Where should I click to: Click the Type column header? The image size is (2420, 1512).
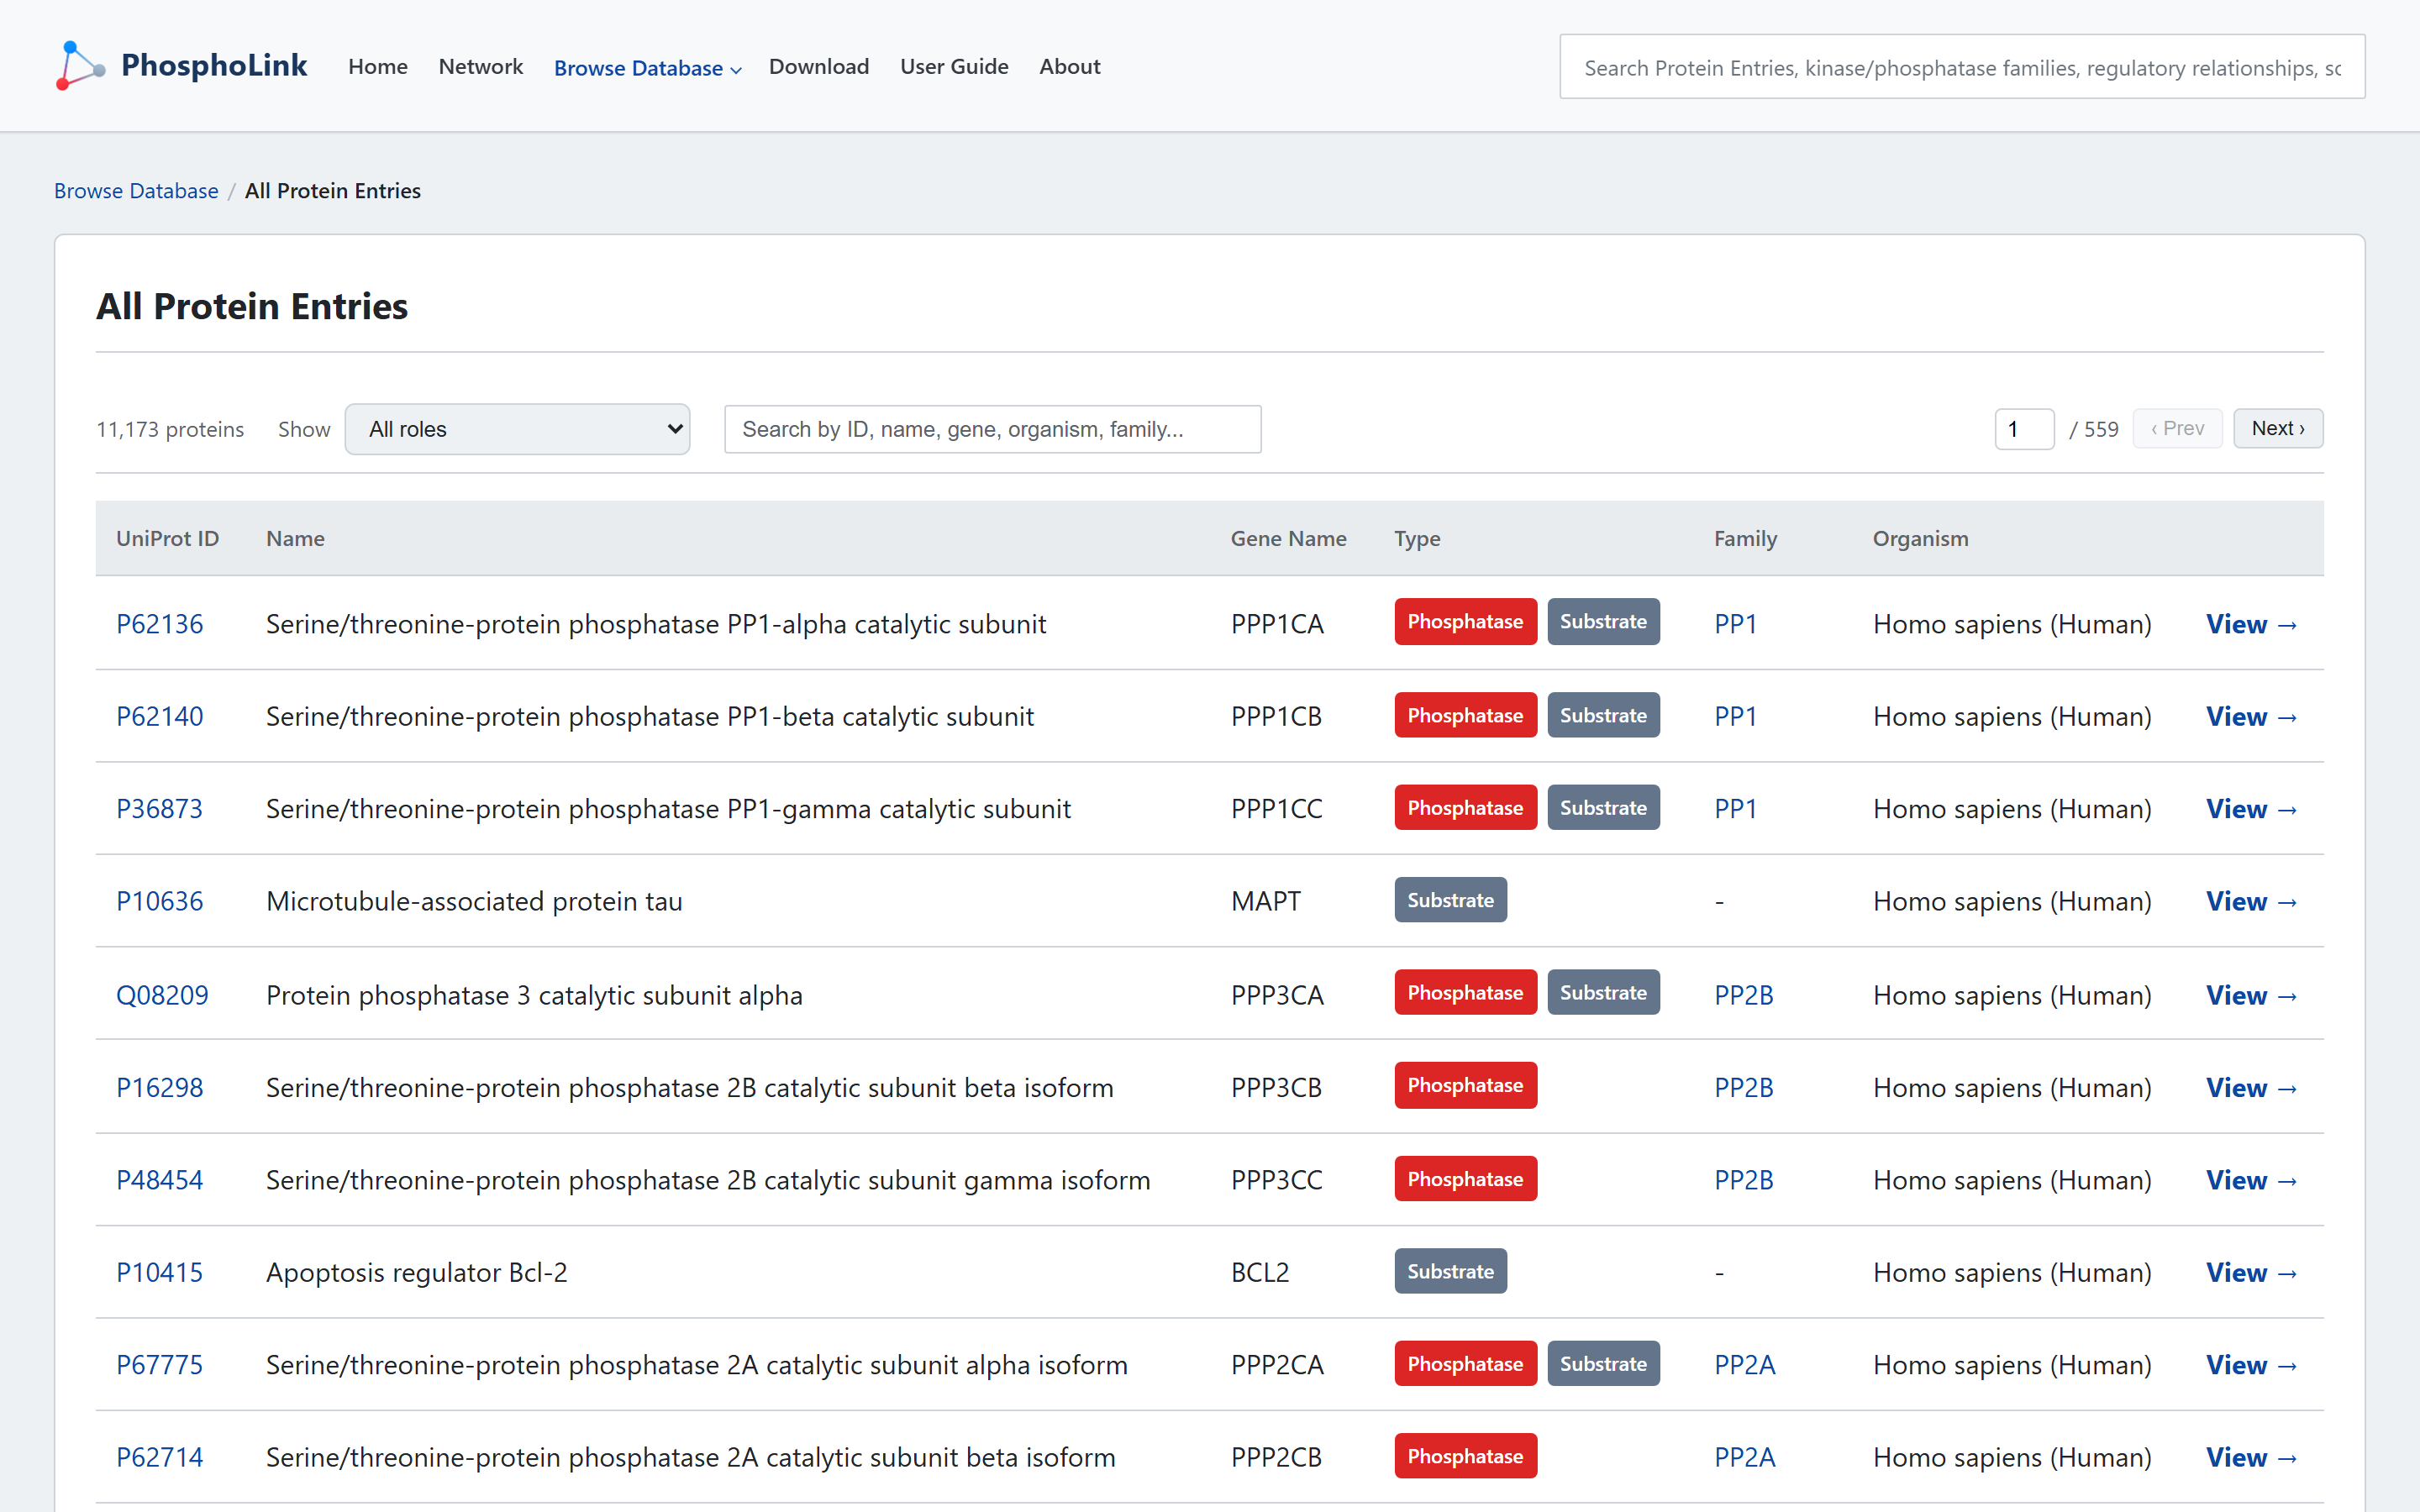point(1417,538)
